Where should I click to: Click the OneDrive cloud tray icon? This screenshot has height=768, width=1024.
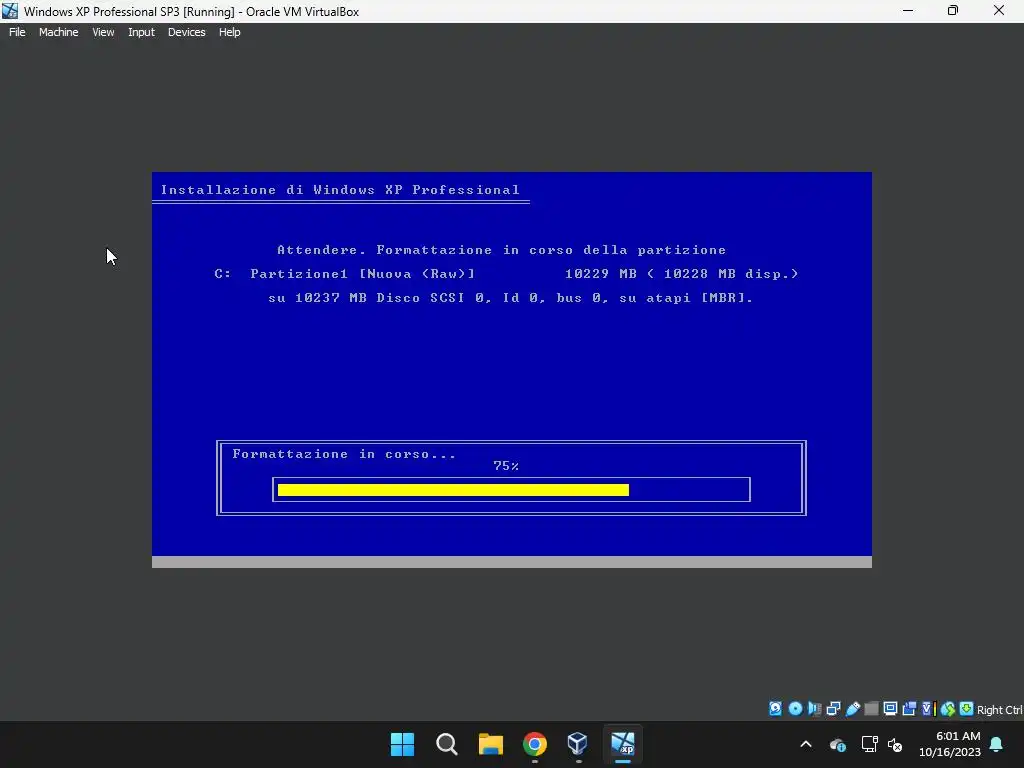838,744
